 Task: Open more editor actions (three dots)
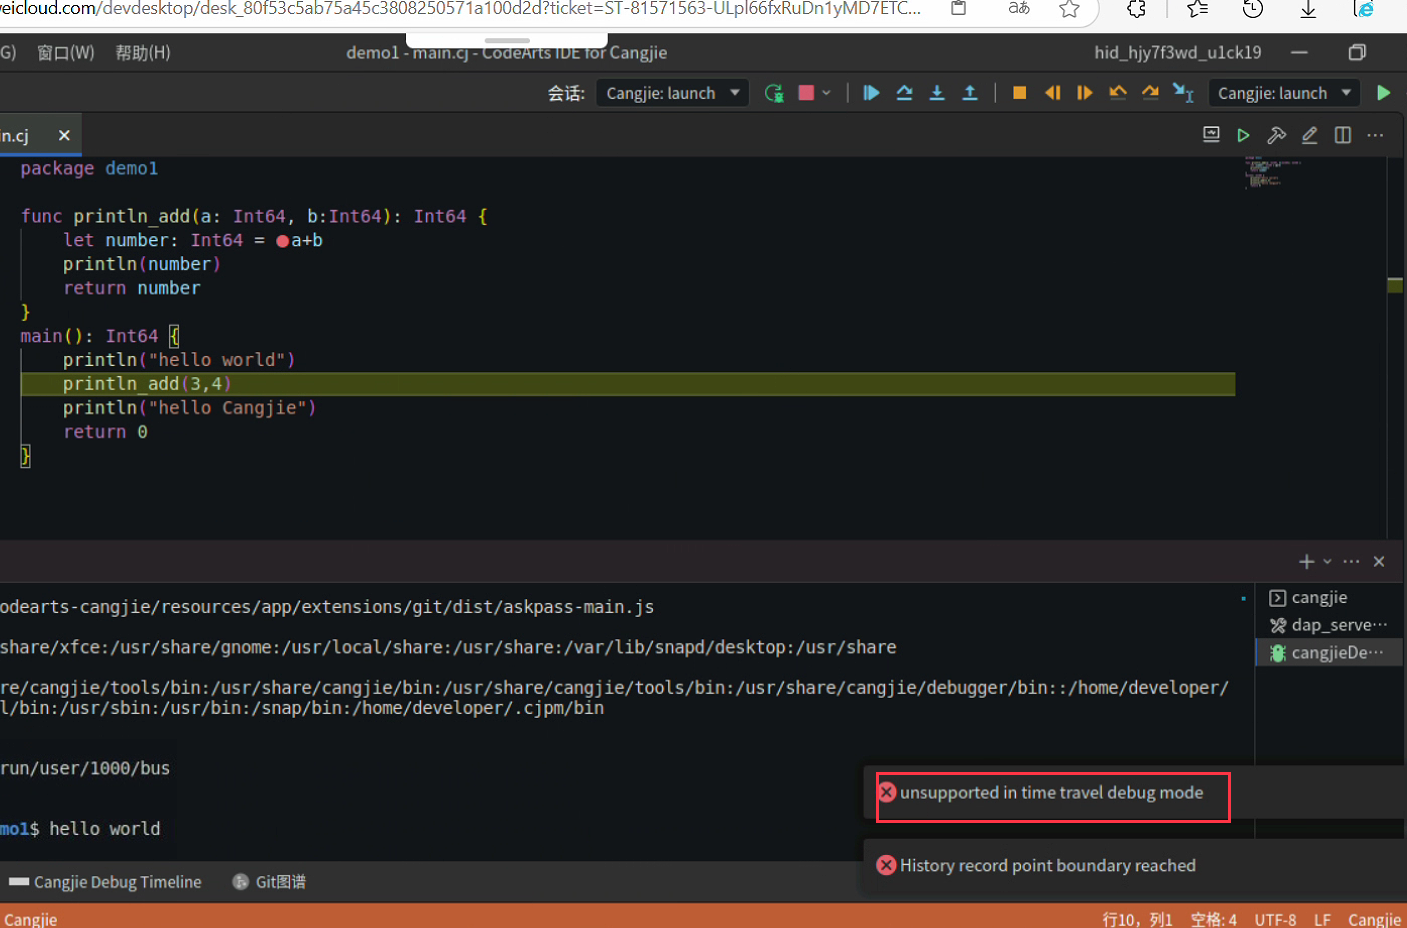(1376, 135)
